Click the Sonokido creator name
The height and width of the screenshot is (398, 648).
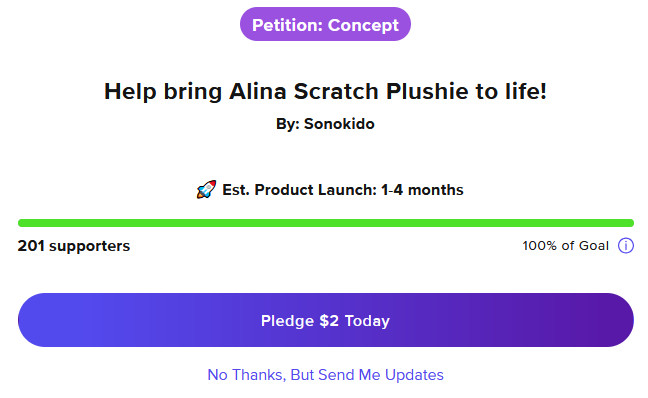pos(339,124)
